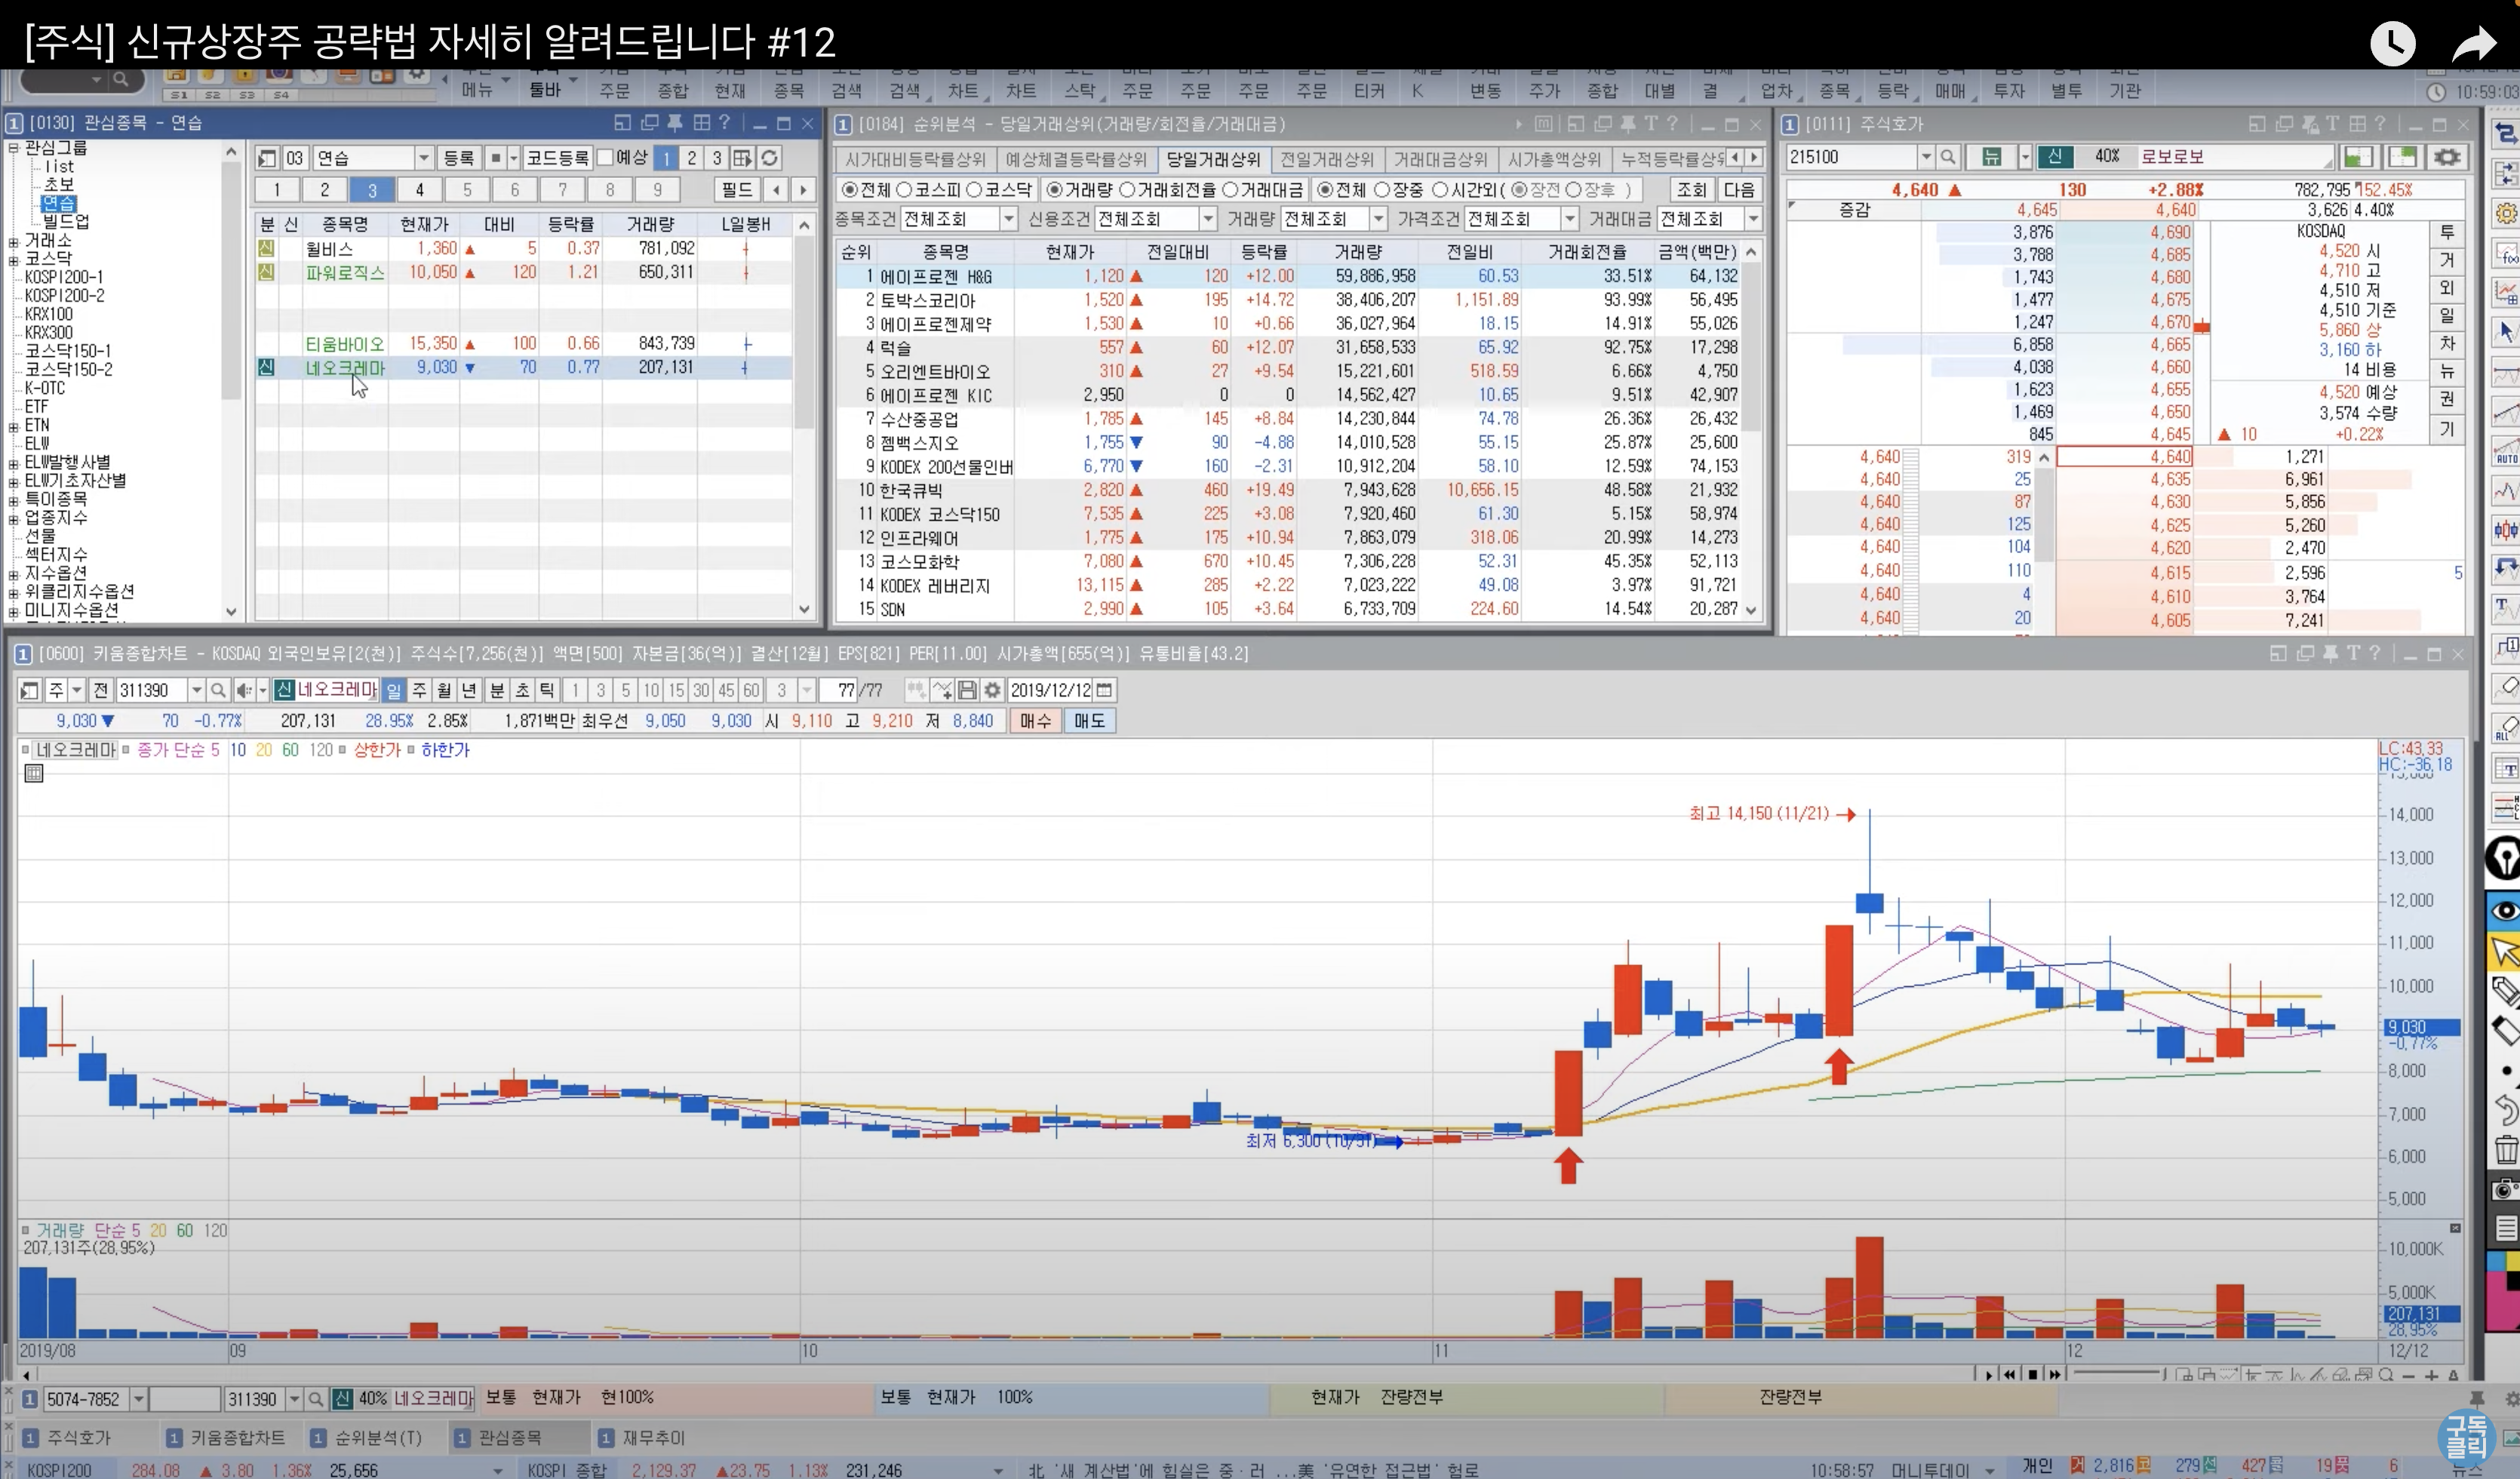Select the 거래대금 sort radio button

pos(1231,190)
